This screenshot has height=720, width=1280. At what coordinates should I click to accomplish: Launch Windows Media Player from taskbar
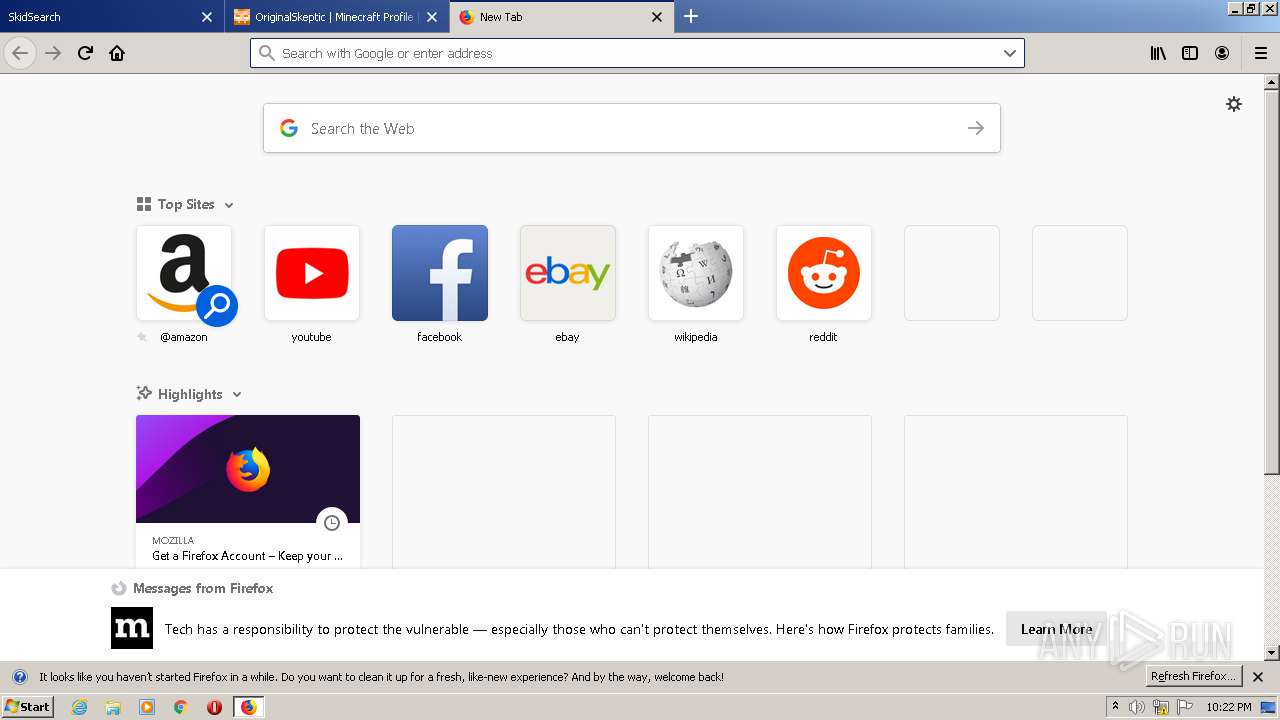(x=147, y=707)
